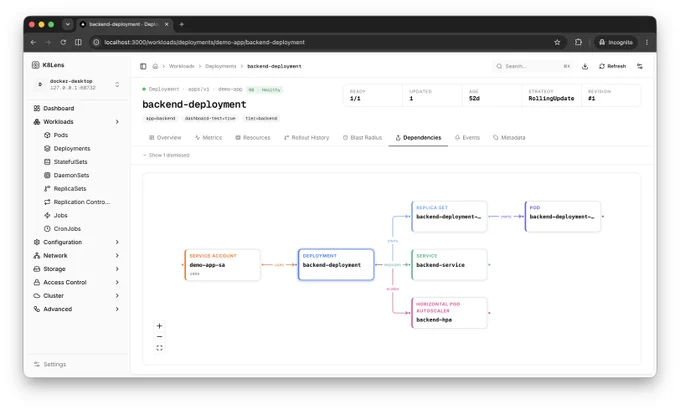Open browser extensions puzzle icon
Viewport: 680px width, 409px height.
[579, 43]
